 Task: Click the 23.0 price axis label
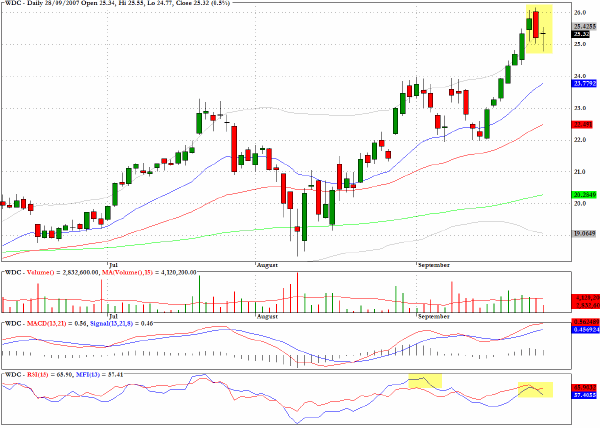pyautogui.click(x=580, y=108)
